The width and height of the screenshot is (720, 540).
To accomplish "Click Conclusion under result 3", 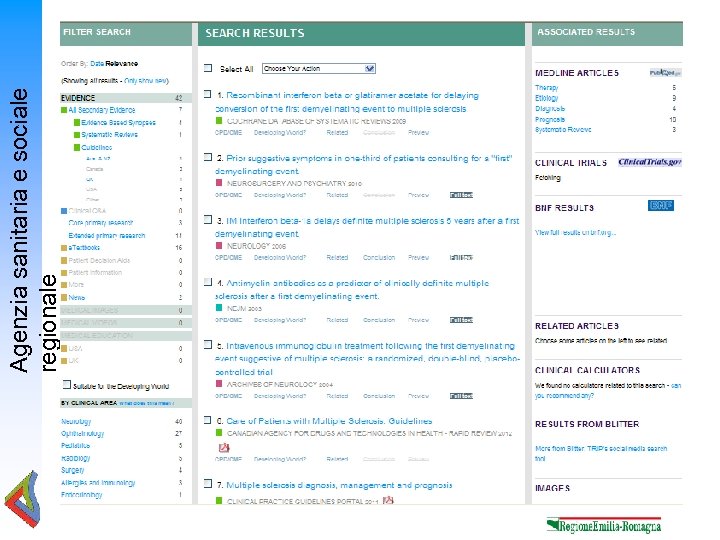I will coord(379,258).
